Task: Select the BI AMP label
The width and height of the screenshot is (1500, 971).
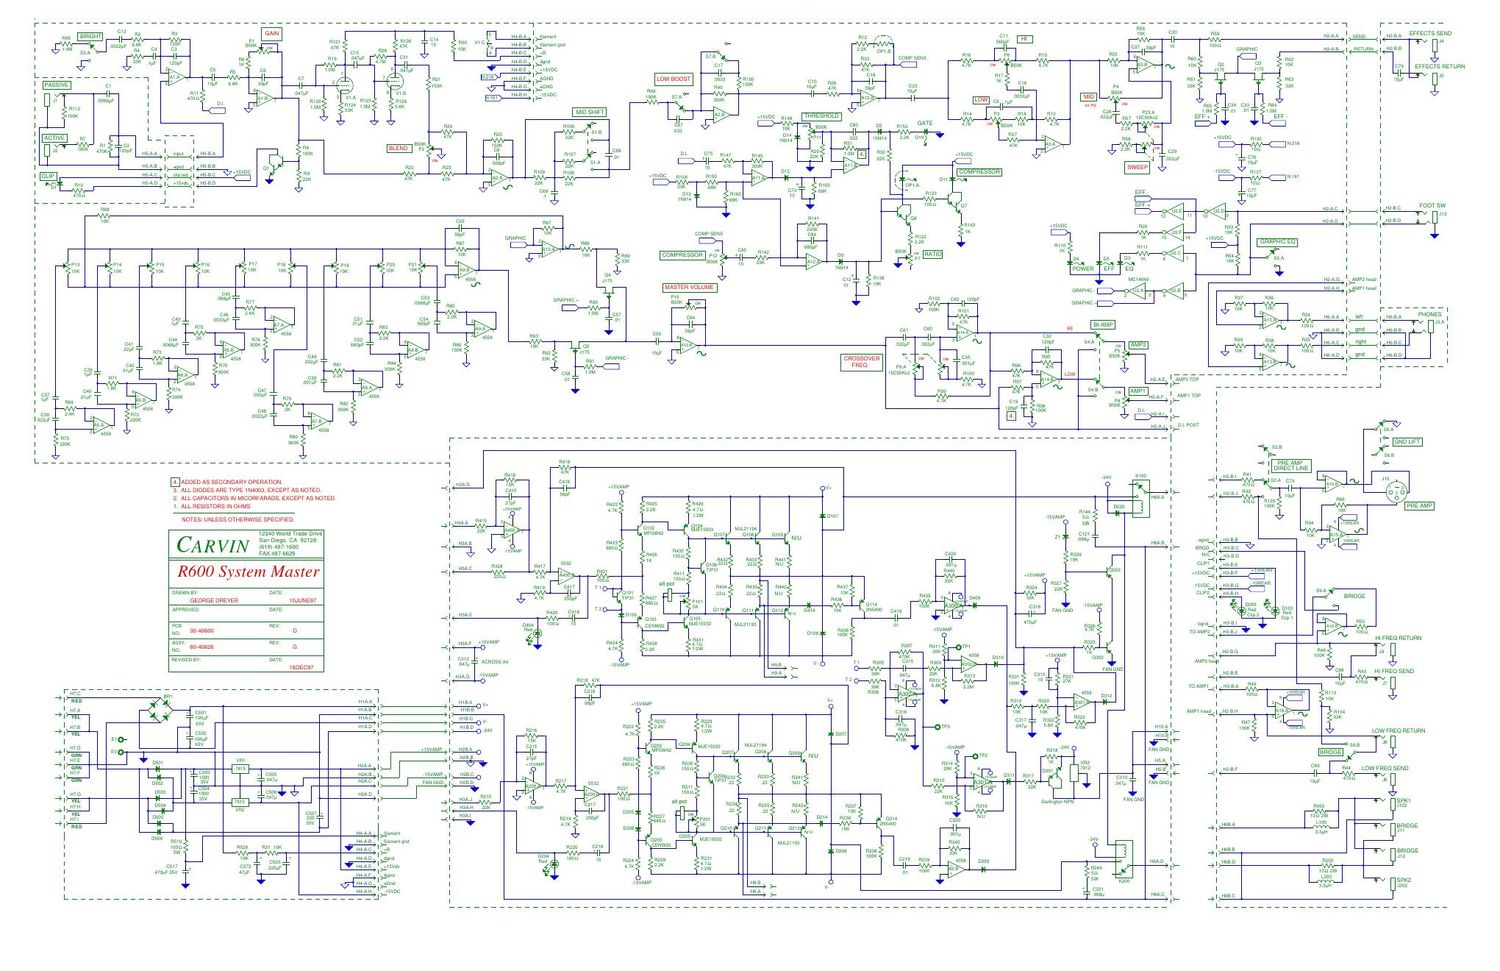Action: pos(1103,324)
